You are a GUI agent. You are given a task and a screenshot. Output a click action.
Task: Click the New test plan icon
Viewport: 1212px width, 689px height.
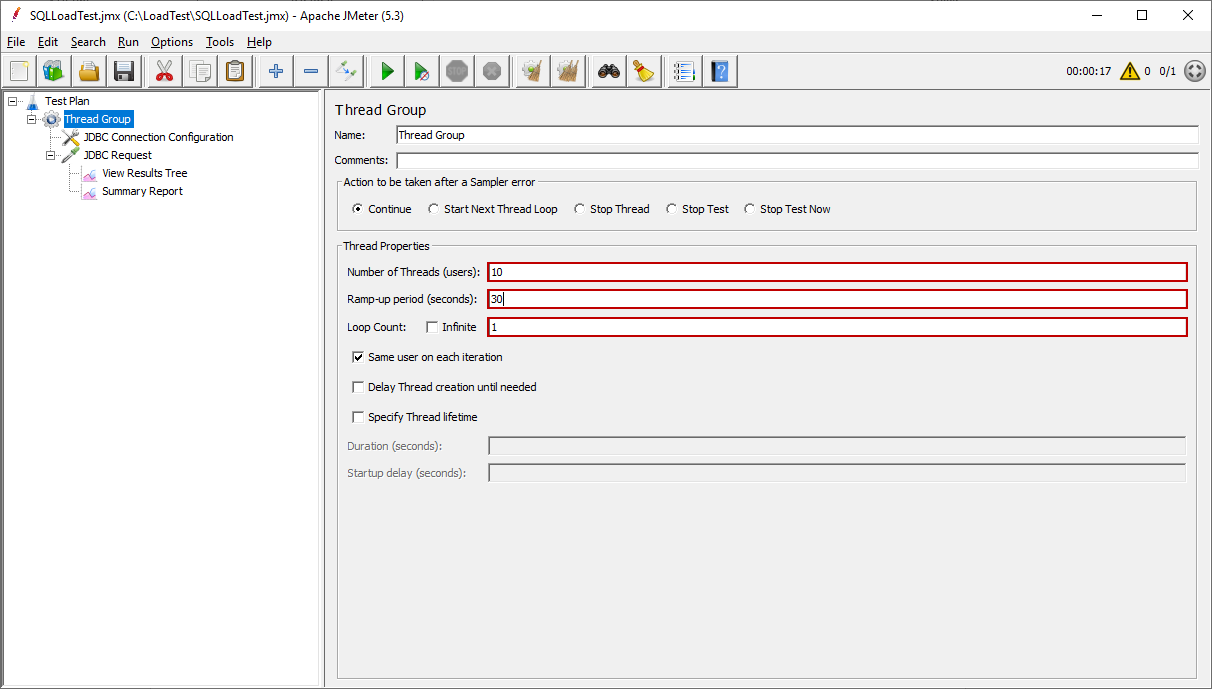(19, 71)
